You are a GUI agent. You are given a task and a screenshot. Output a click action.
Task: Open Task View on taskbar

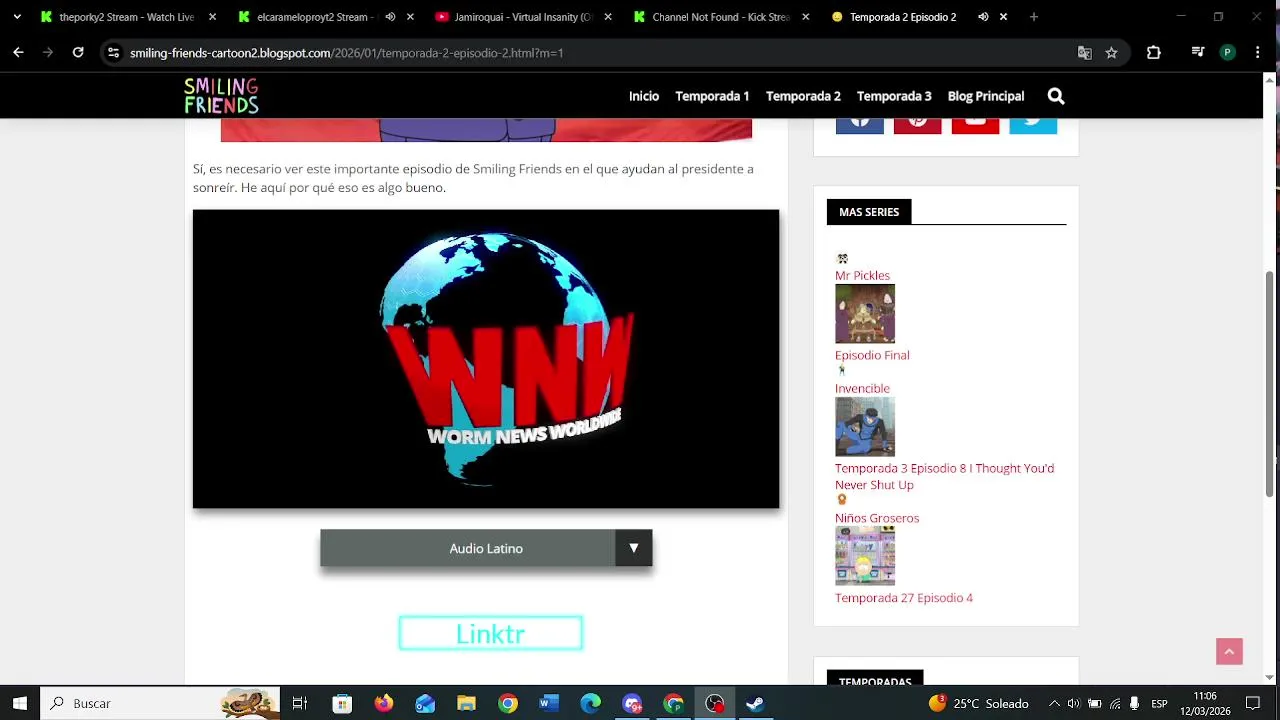point(299,703)
